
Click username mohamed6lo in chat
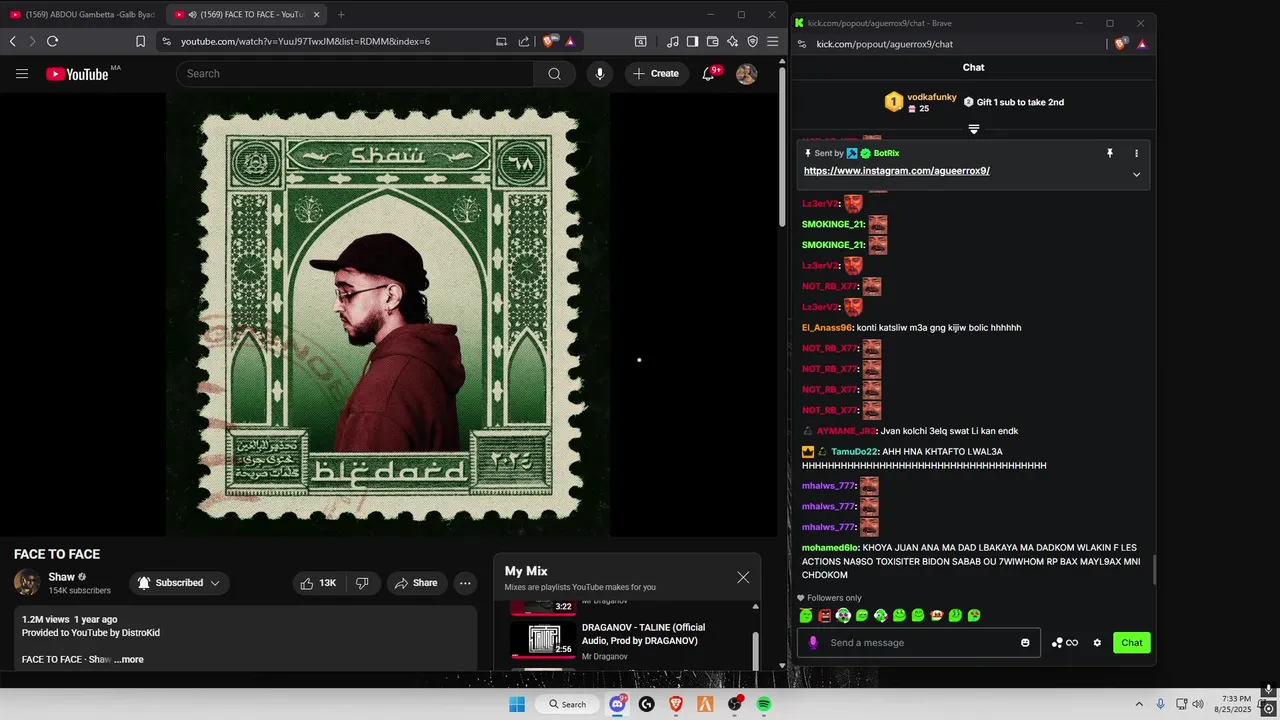[830, 548]
